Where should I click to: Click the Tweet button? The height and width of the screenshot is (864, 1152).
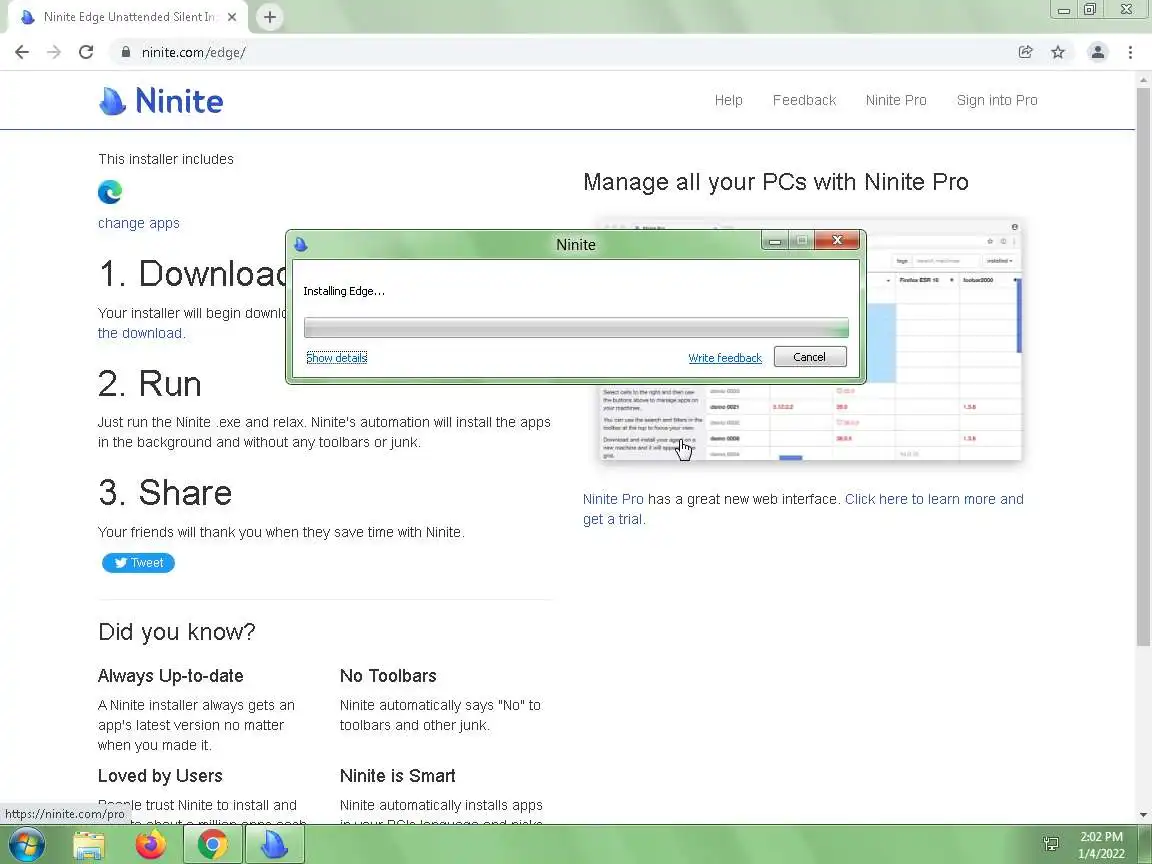(x=138, y=563)
